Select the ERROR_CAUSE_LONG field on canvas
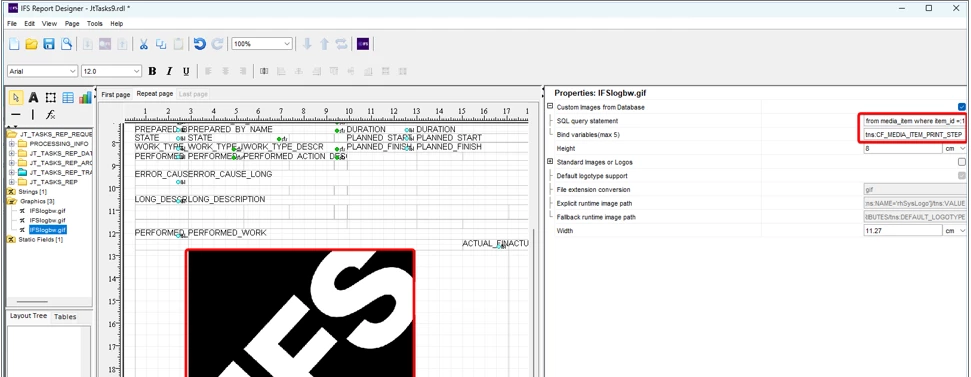Image resolution: width=971 pixels, height=377 pixels. pyautogui.click(x=230, y=175)
